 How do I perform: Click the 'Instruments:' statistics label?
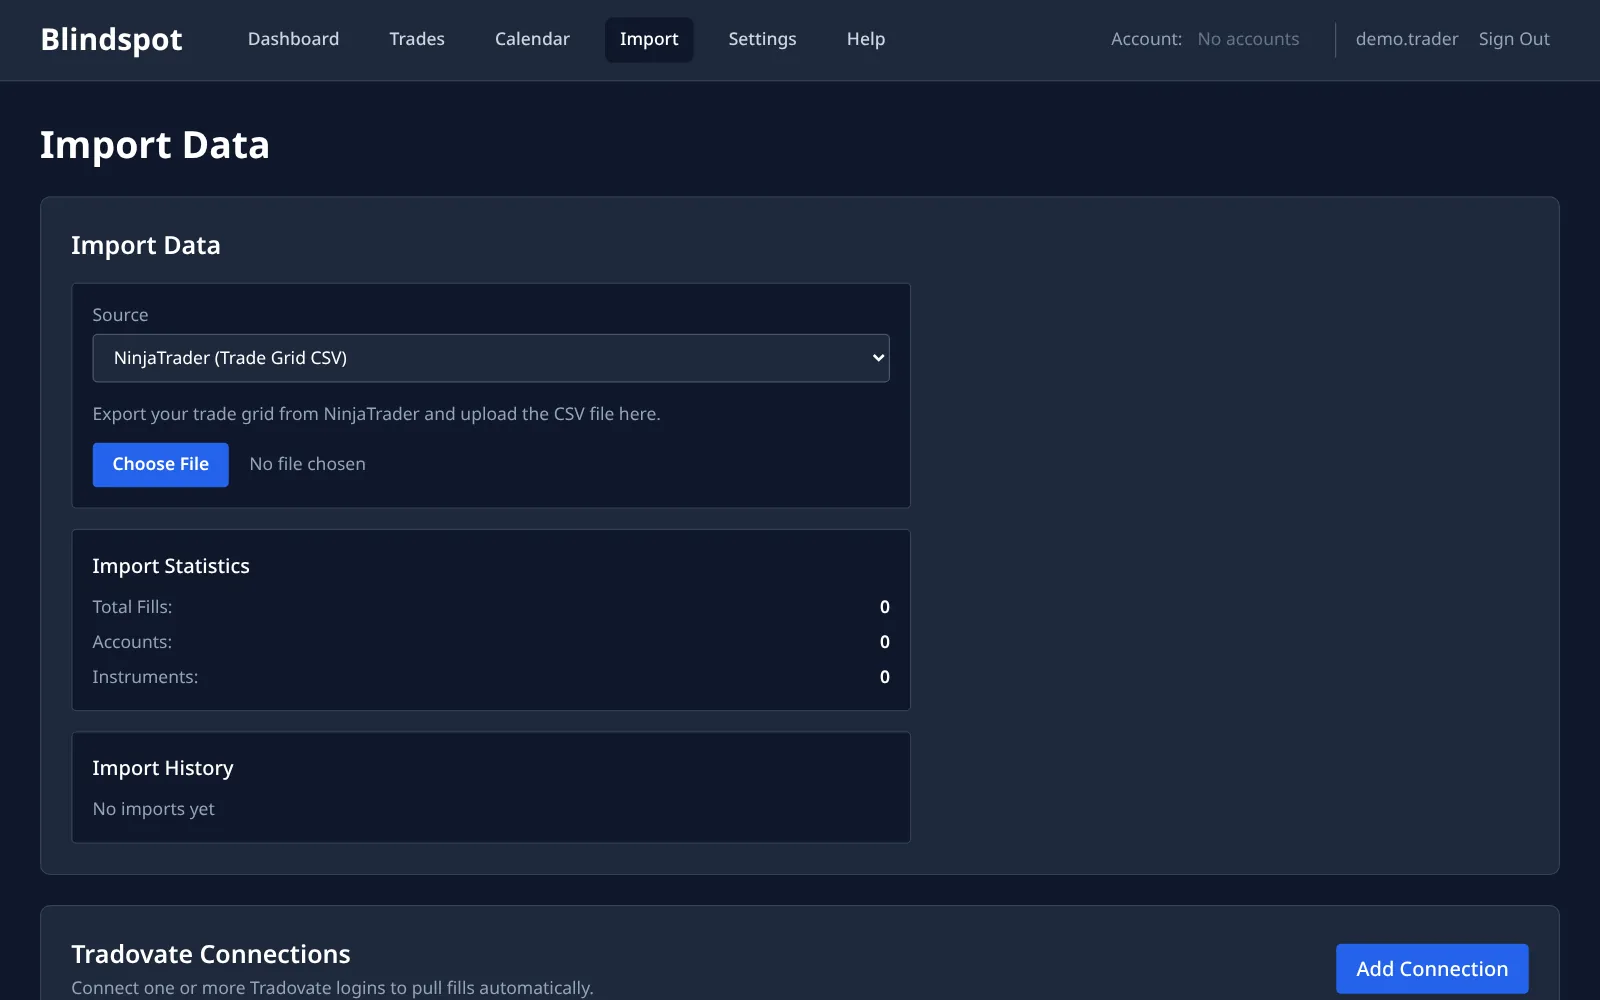click(x=145, y=677)
